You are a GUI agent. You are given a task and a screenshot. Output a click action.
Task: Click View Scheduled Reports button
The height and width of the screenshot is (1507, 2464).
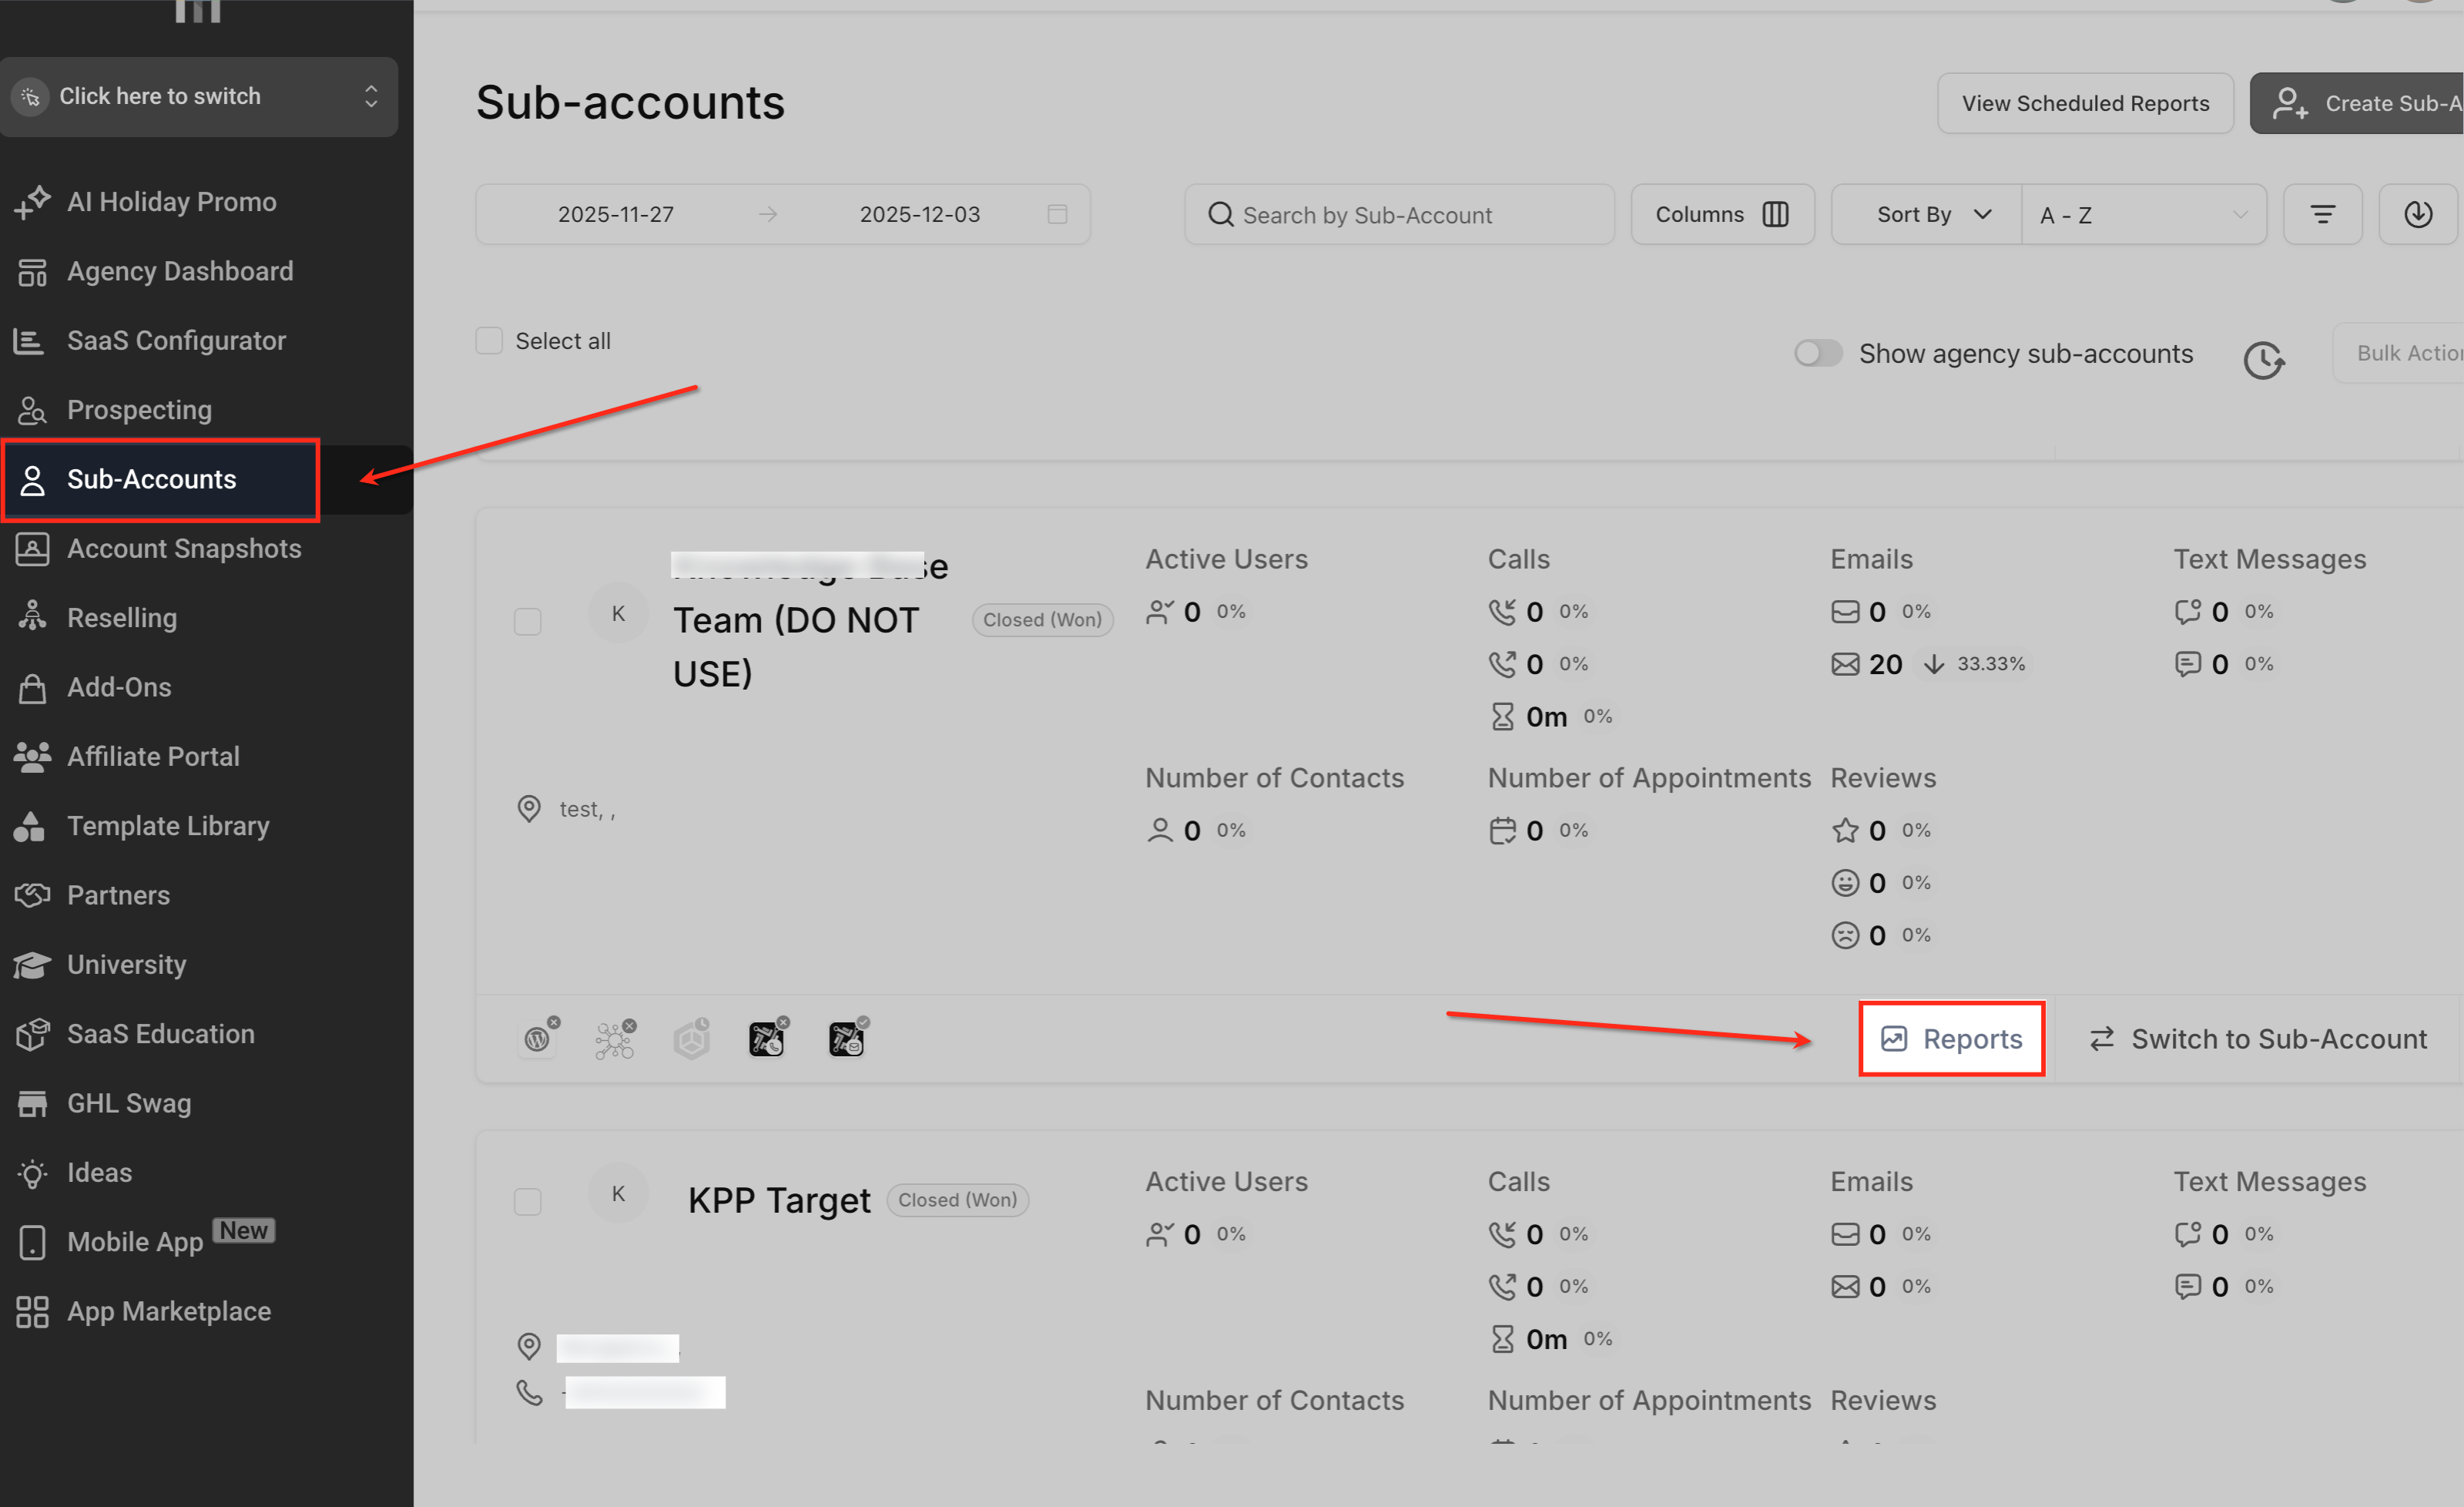tap(2084, 103)
